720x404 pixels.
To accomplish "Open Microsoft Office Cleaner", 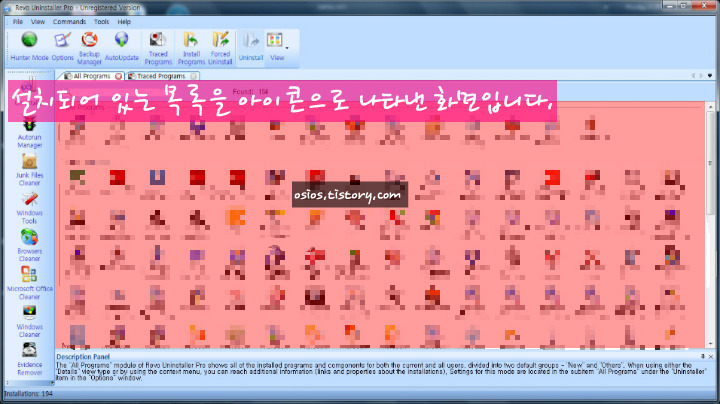I will 29,284.
